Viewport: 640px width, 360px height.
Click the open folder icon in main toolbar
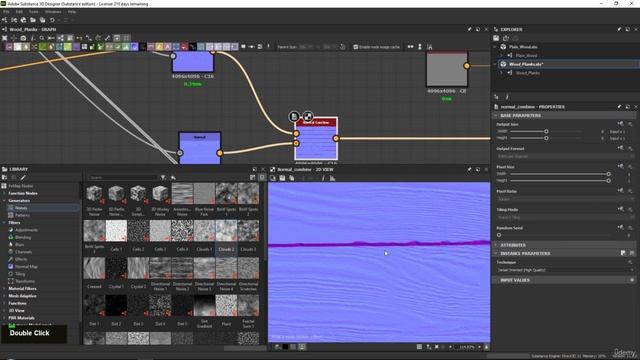[33, 20]
